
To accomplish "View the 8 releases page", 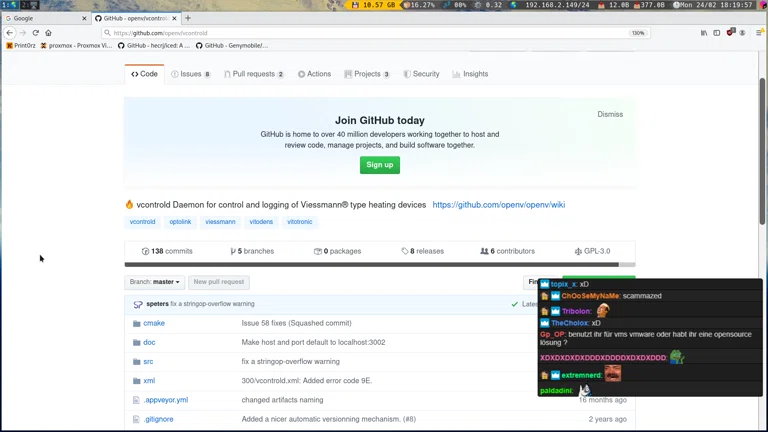I will coord(423,251).
